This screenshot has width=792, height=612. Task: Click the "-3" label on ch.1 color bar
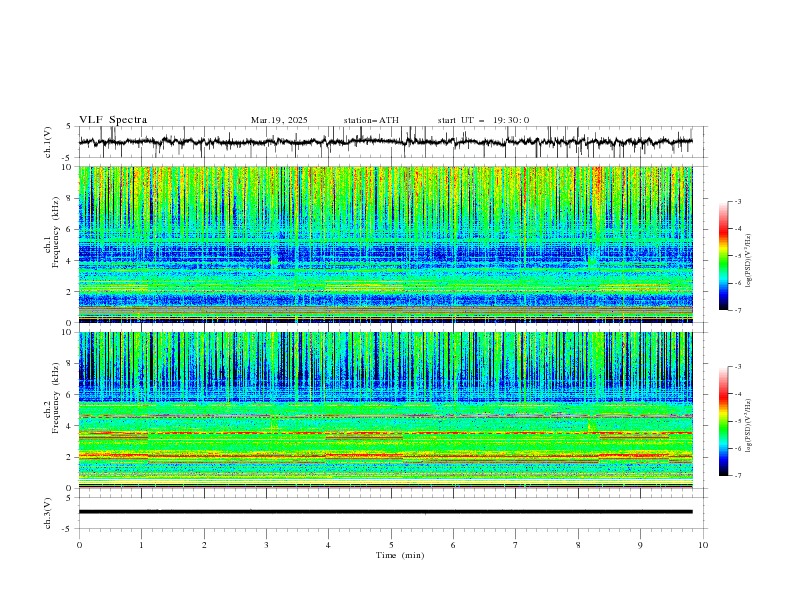click(x=737, y=201)
